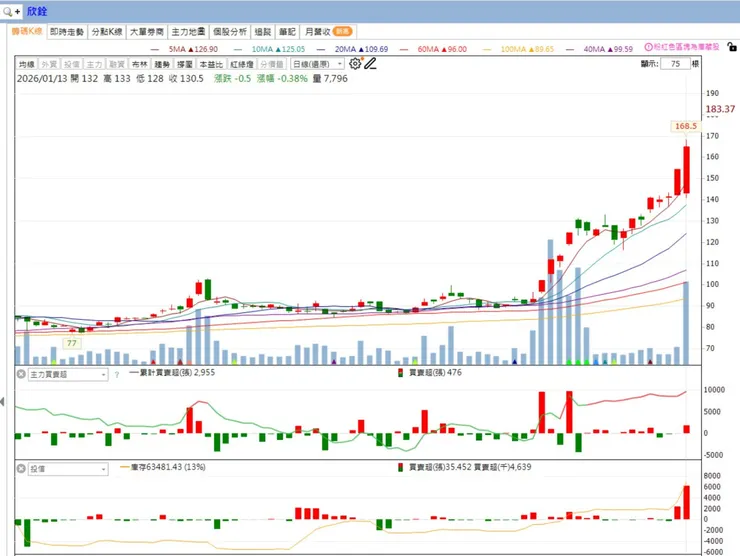Click the latest volume bar at chart right

point(686,323)
